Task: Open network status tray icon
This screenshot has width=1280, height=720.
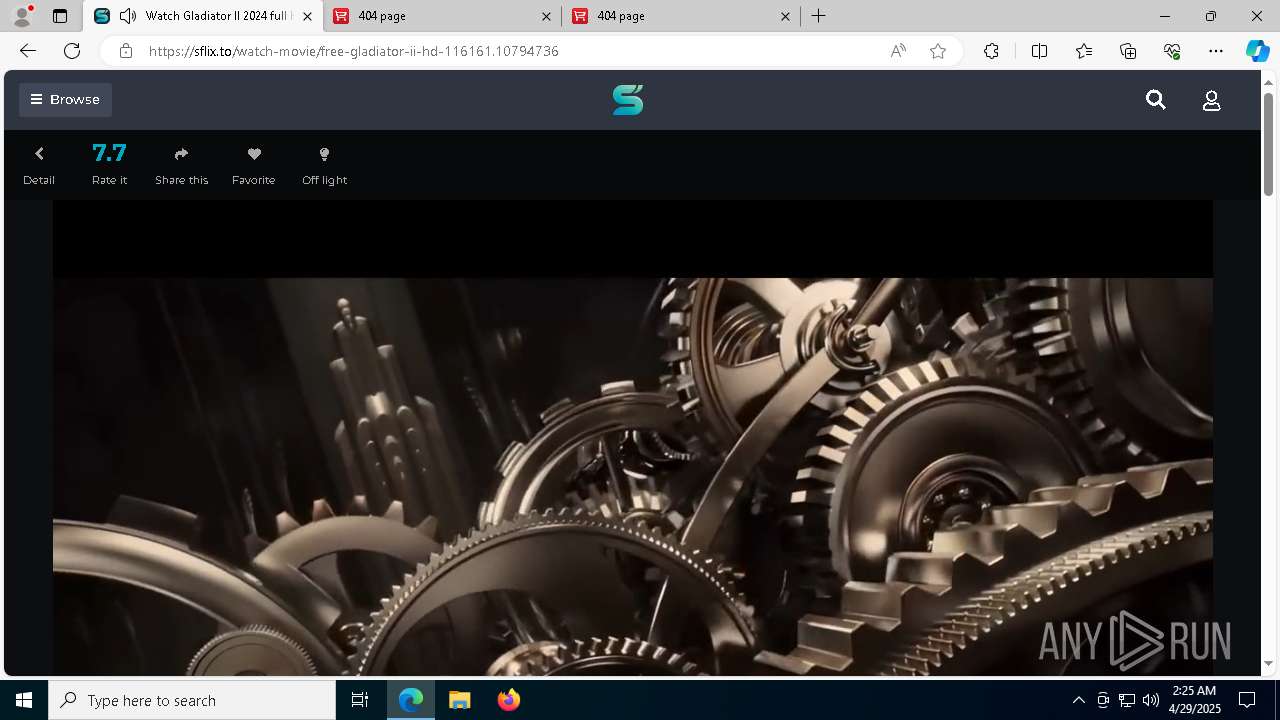Action: pos(1126,700)
